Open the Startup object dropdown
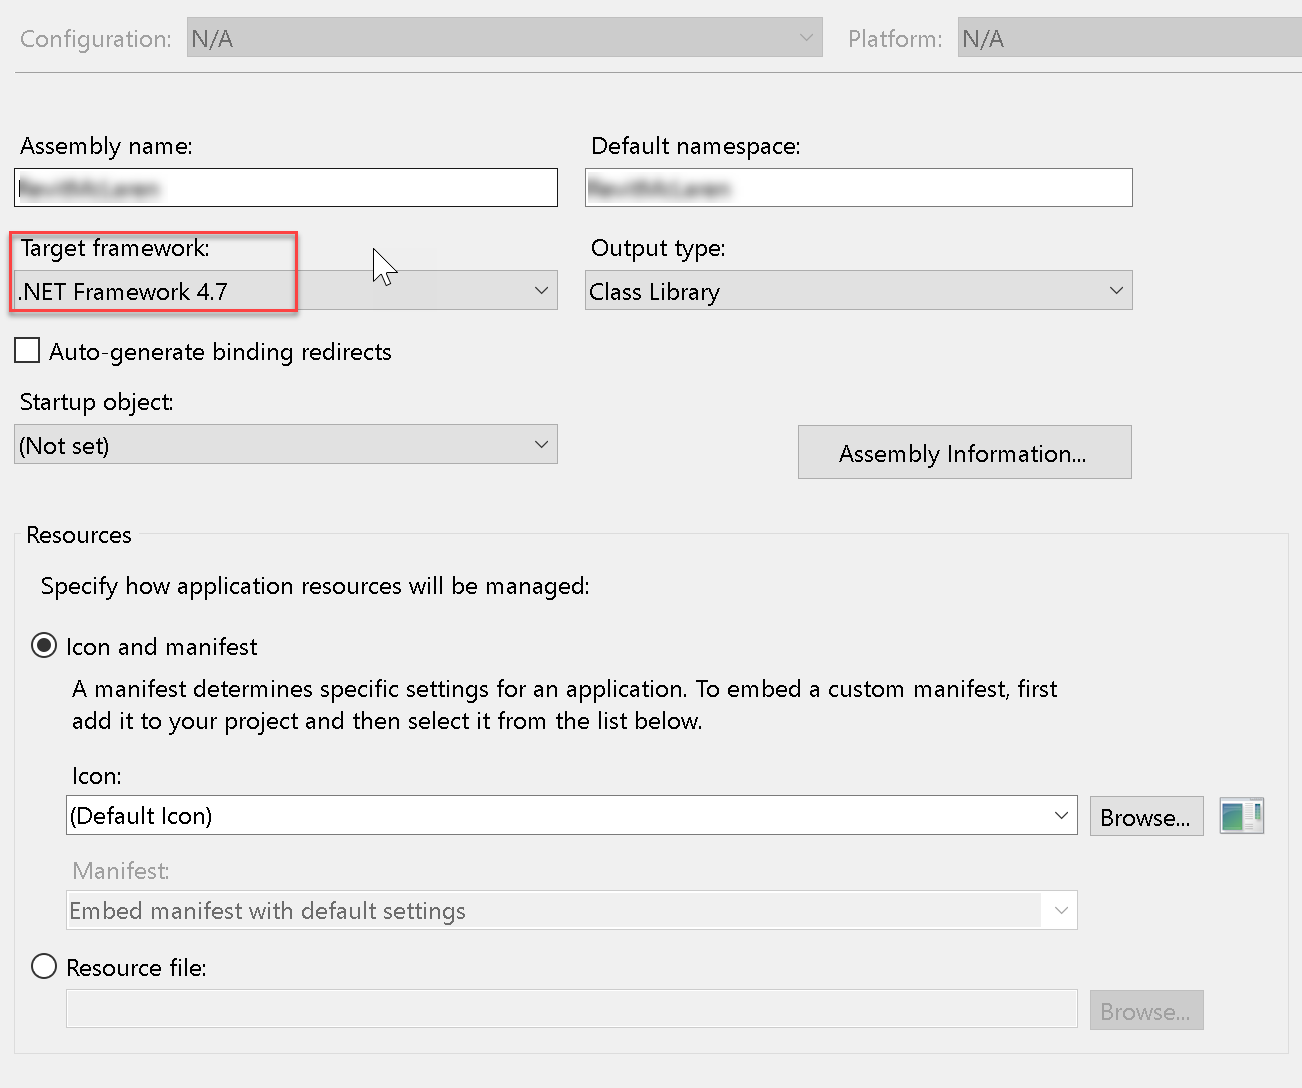The width and height of the screenshot is (1302, 1088). coord(286,445)
